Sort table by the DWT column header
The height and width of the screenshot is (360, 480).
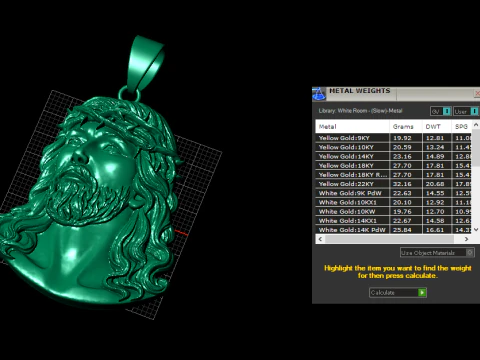point(437,127)
